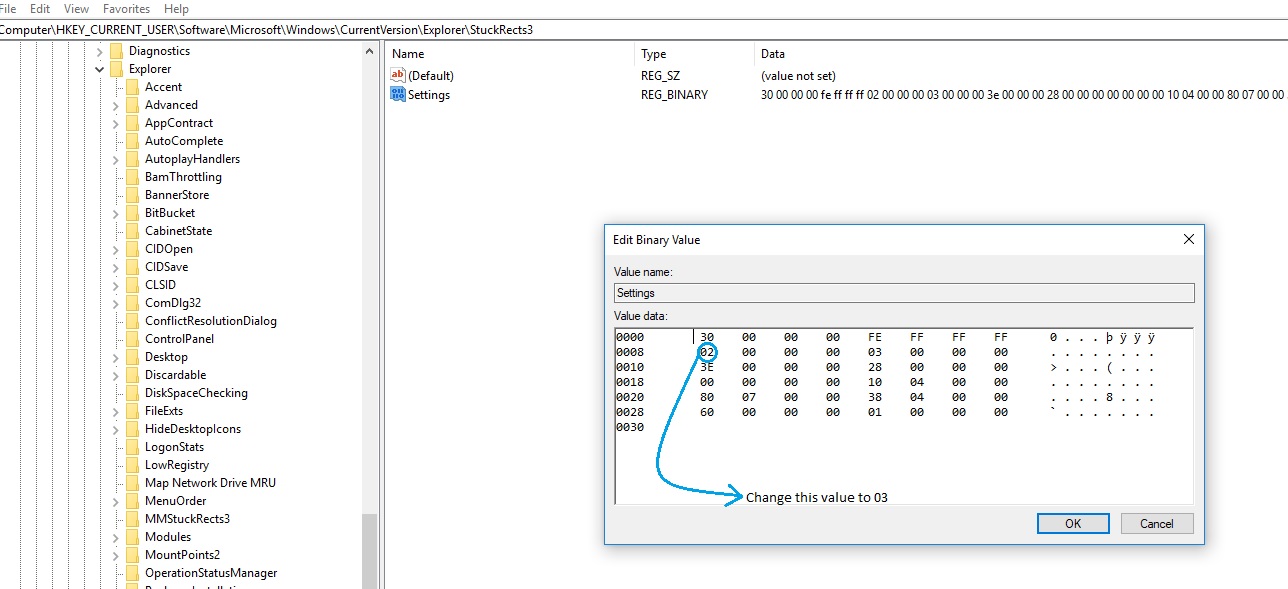
Task: Click the BitBucket folder icon
Action: pyautogui.click(x=132, y=213)
